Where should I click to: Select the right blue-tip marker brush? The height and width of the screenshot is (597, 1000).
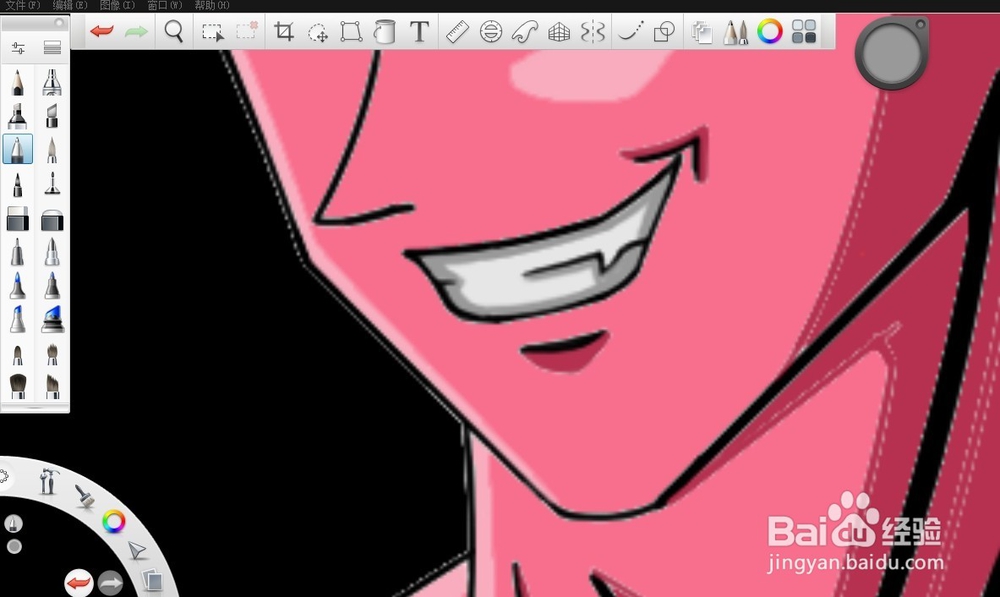52,285
